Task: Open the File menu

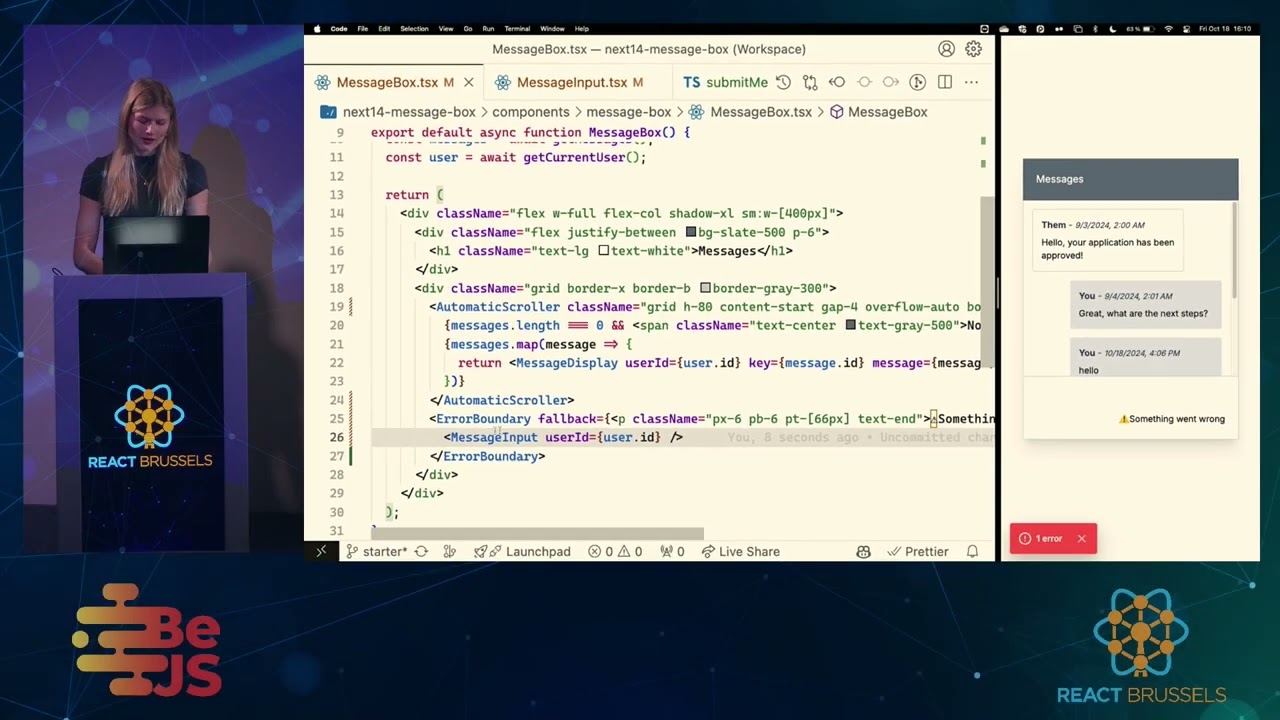Action: point(363,29)
